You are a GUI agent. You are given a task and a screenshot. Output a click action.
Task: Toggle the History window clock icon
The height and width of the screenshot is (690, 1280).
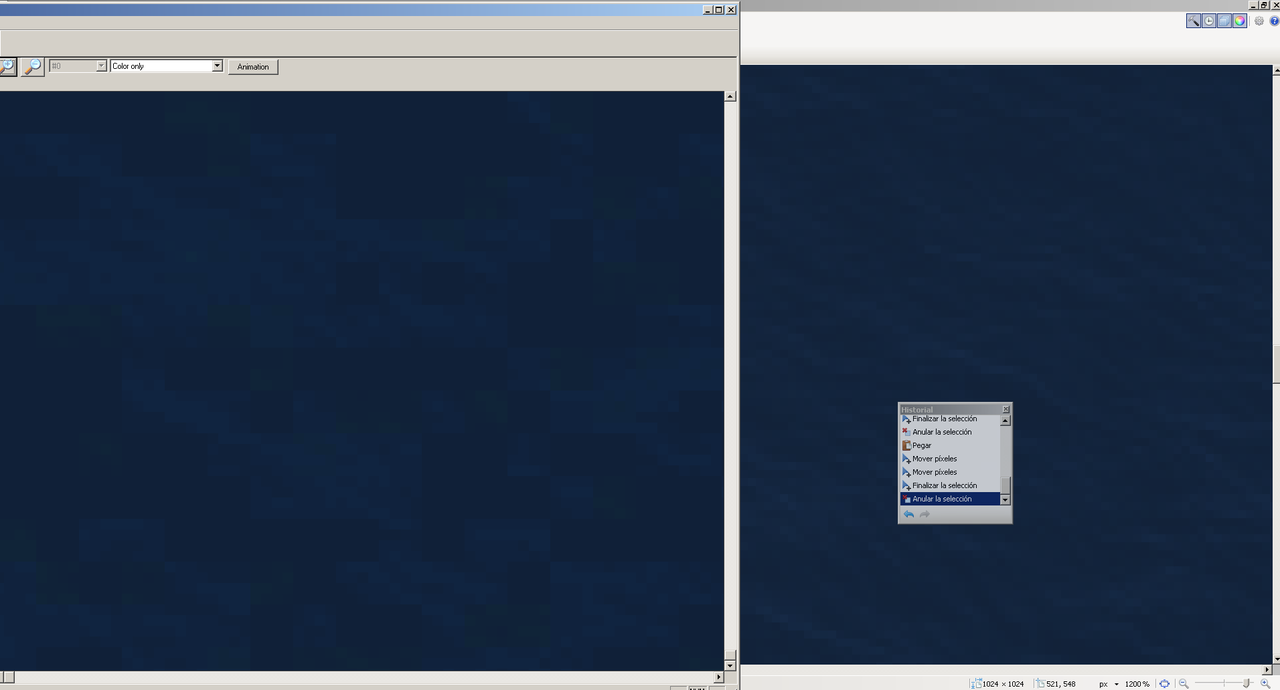pyautogui.click(x=1209, y=20)
